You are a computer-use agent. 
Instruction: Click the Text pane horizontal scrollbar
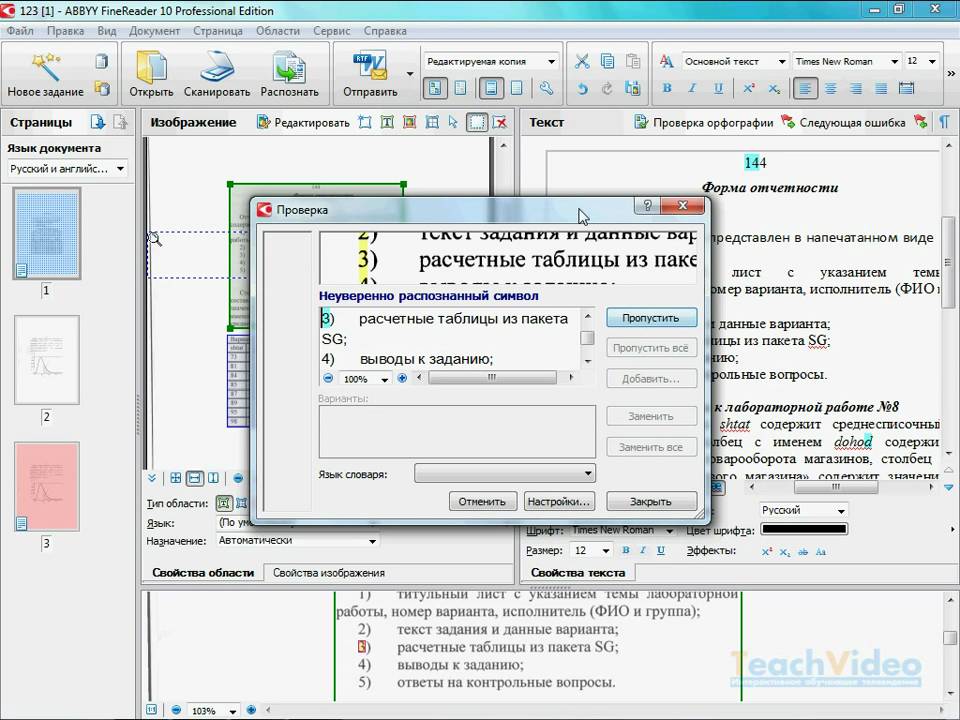[x=836, y=487]
